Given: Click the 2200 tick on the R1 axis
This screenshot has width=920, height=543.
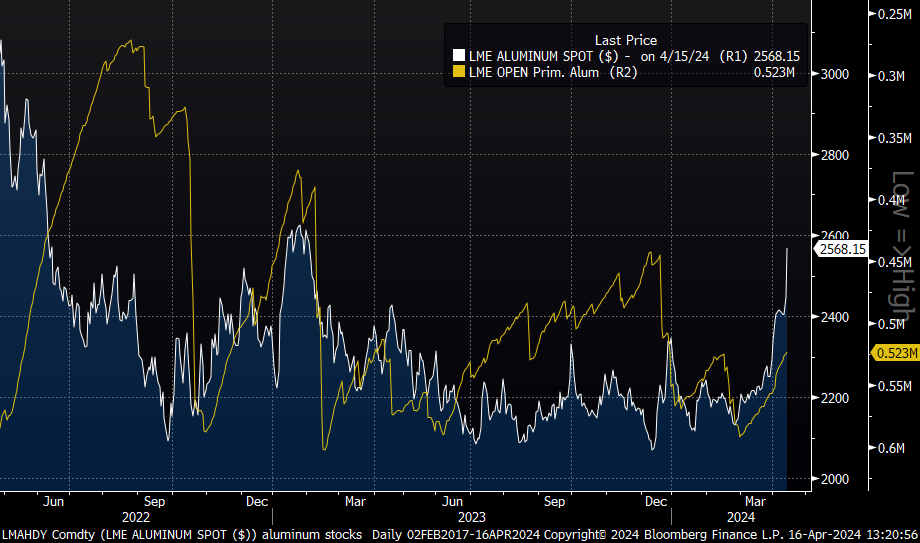Looking at the screenshot, I should tap(834, 398).
